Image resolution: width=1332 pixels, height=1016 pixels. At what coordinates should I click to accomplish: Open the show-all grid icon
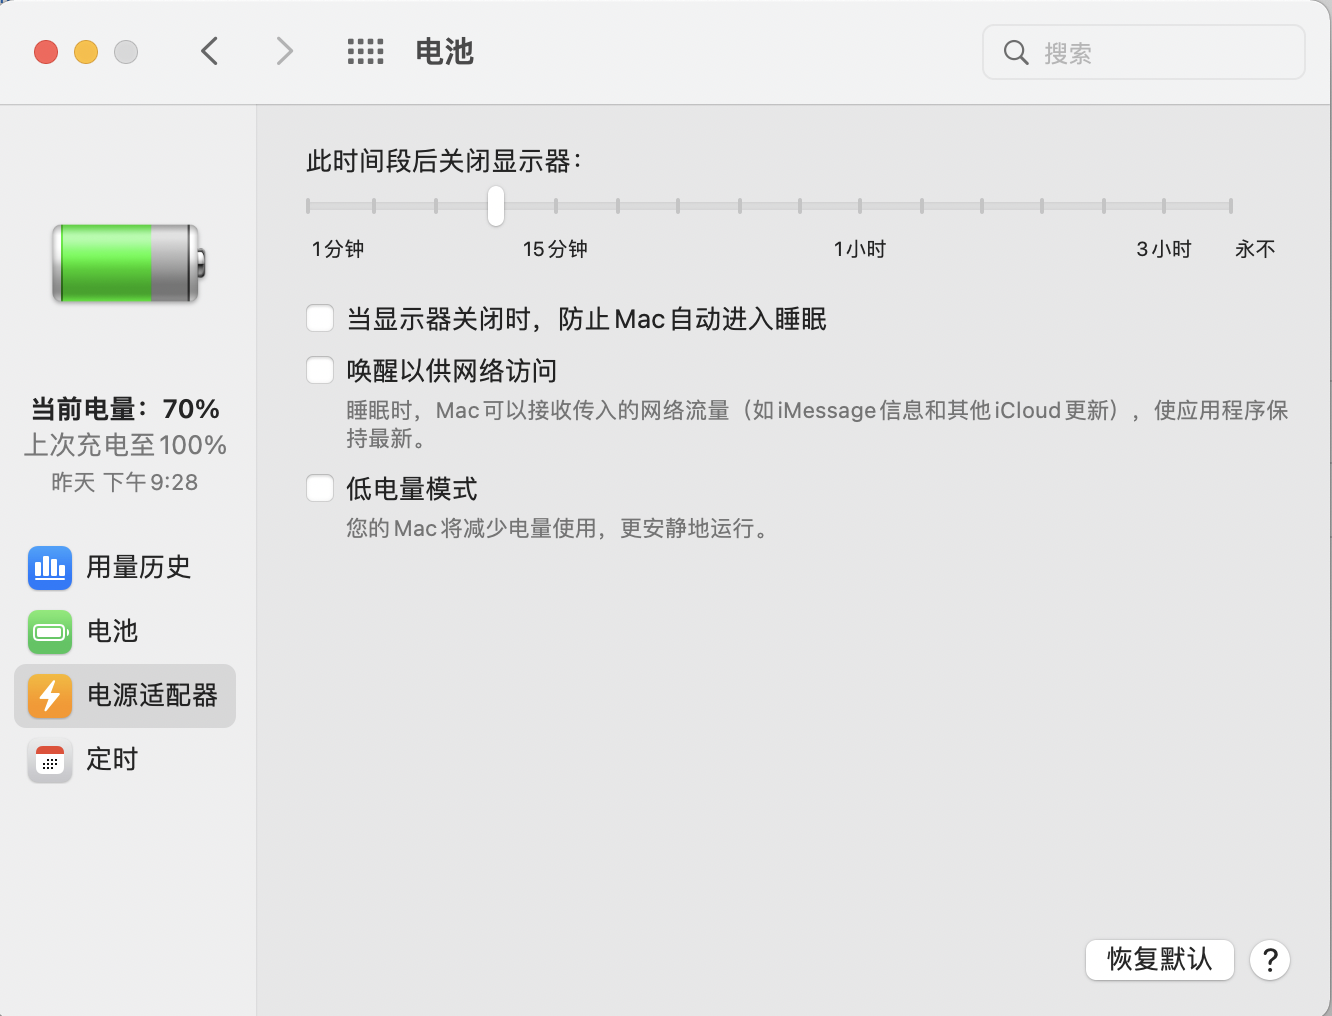click(365, 52)
